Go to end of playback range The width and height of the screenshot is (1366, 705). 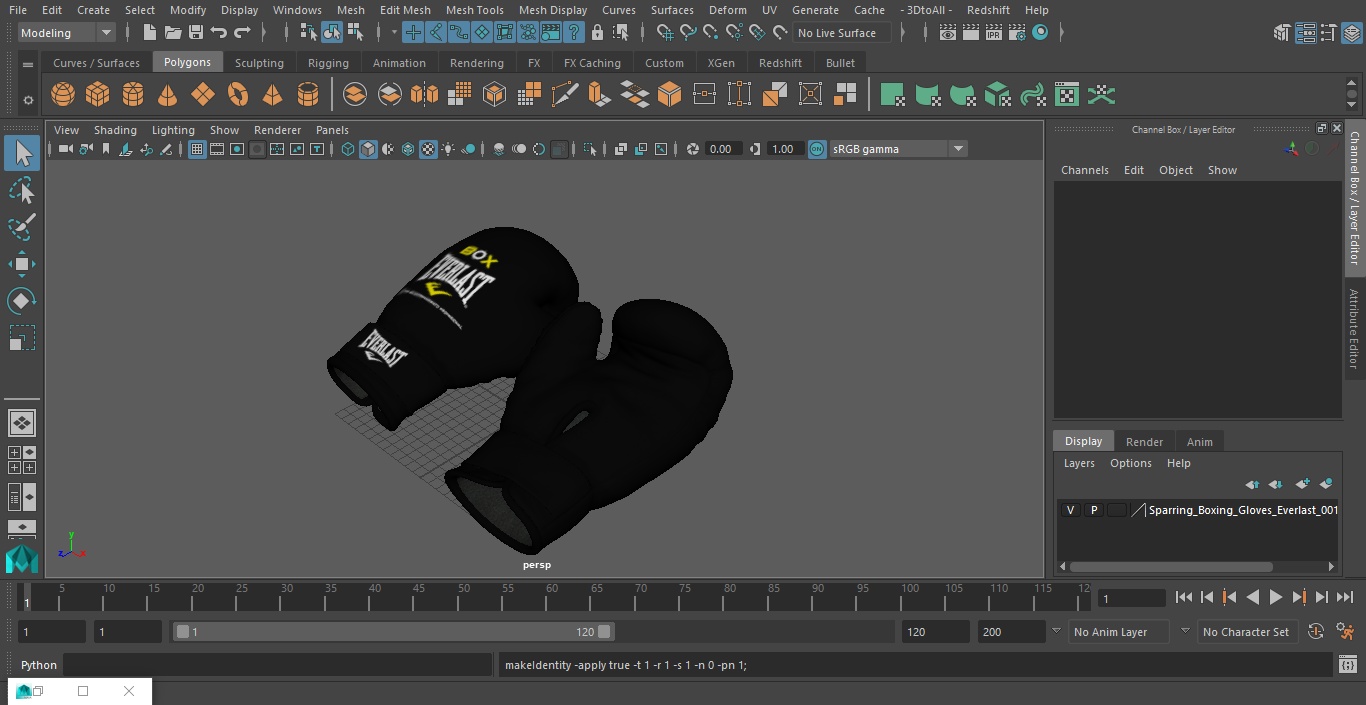(x=1345, y=597)
